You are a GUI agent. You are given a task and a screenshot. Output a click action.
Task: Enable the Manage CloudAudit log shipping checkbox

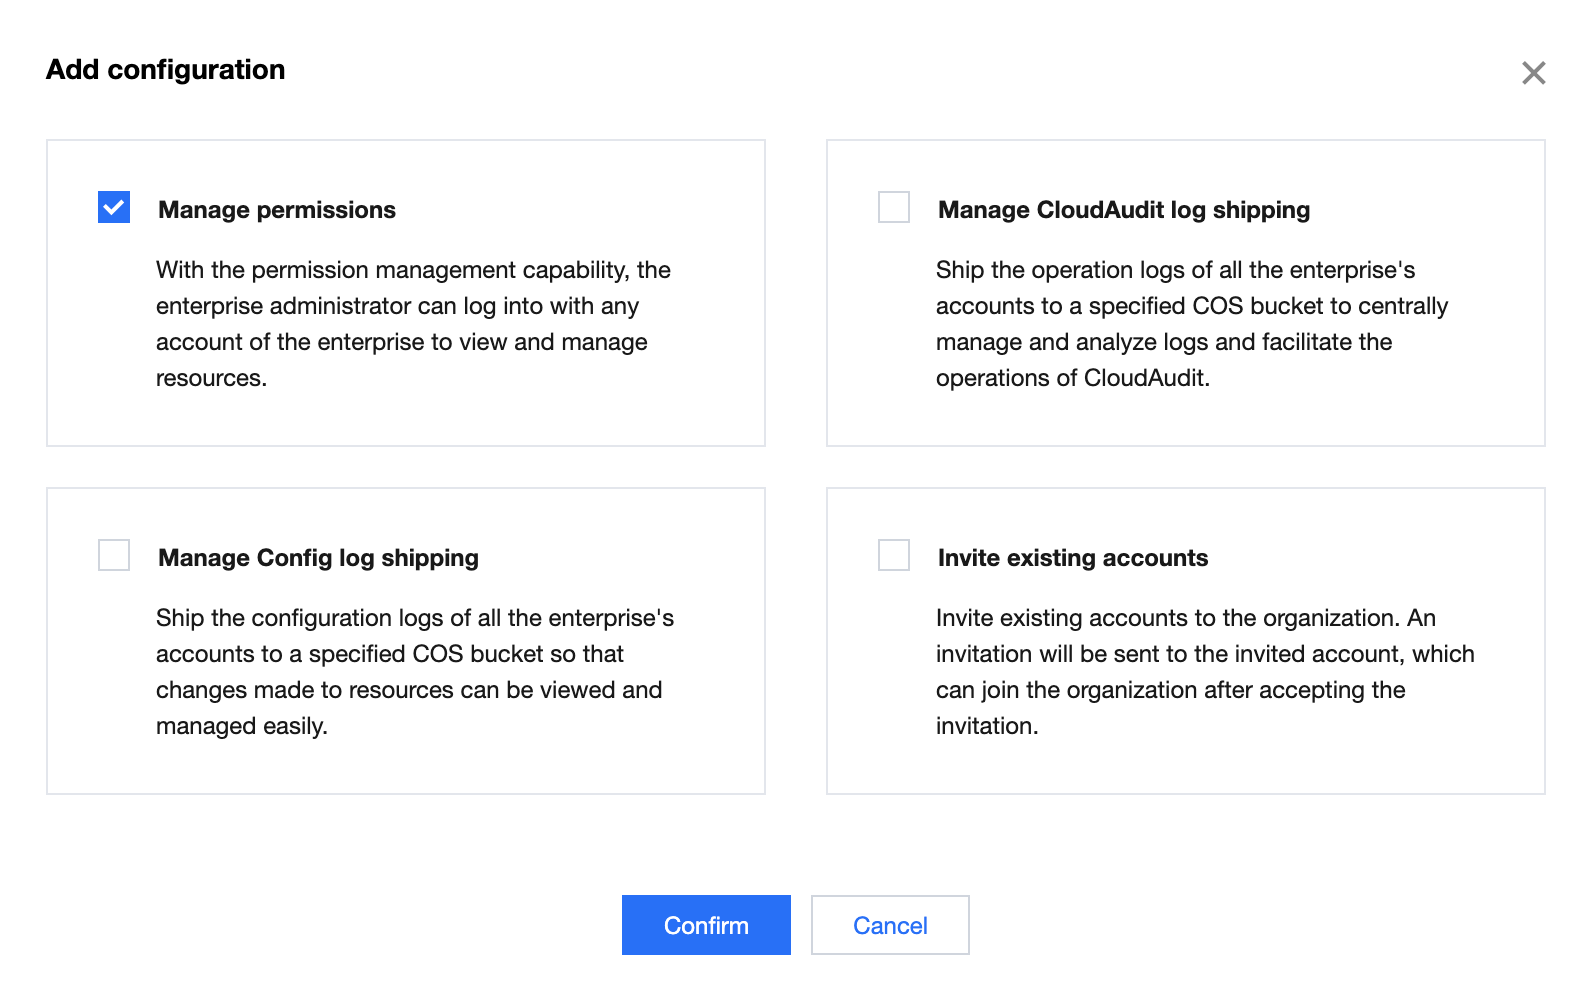coord(893,207)
